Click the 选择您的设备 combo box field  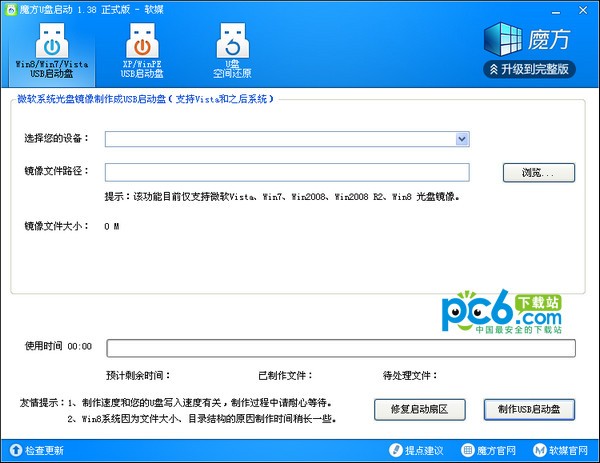coord(287,139)
